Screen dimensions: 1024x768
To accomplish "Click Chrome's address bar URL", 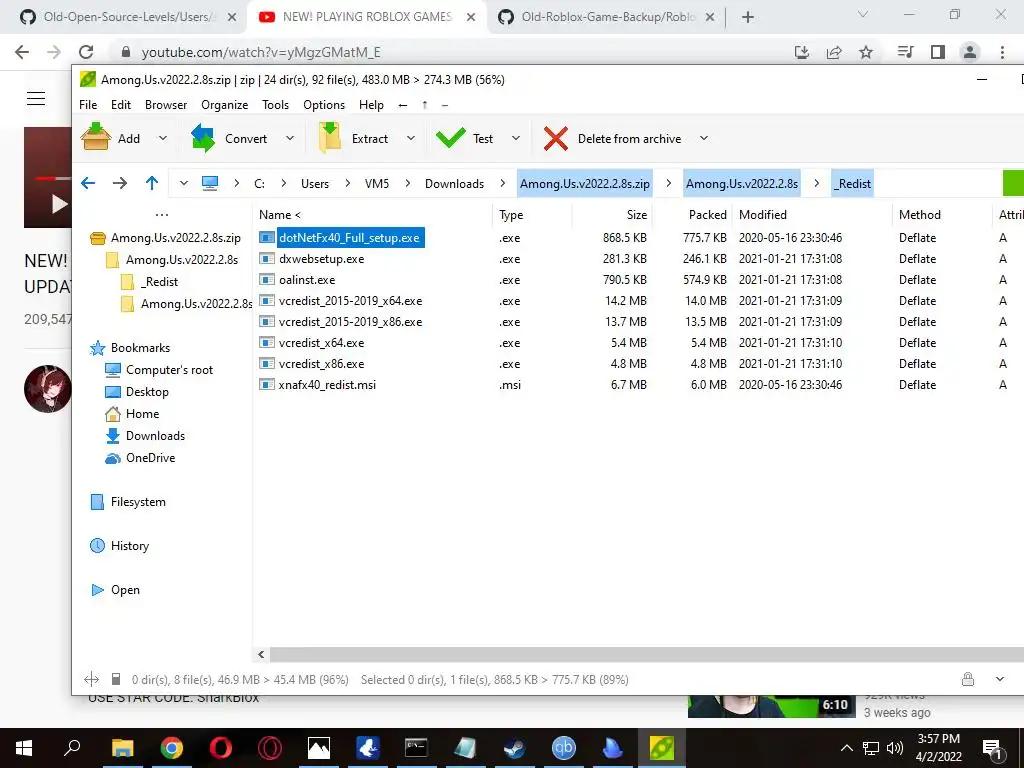I will pyautogui.click(x=261, y=52).
